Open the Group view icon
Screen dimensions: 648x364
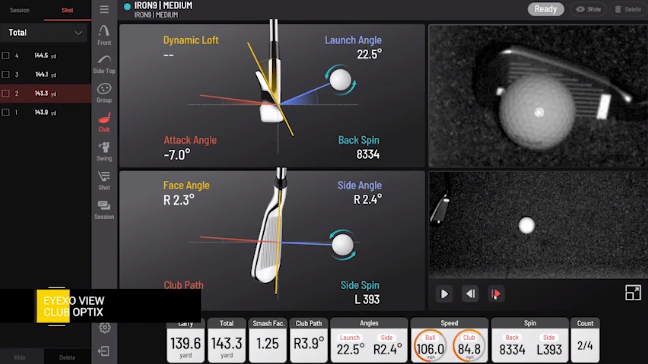(x=104, y=93)
